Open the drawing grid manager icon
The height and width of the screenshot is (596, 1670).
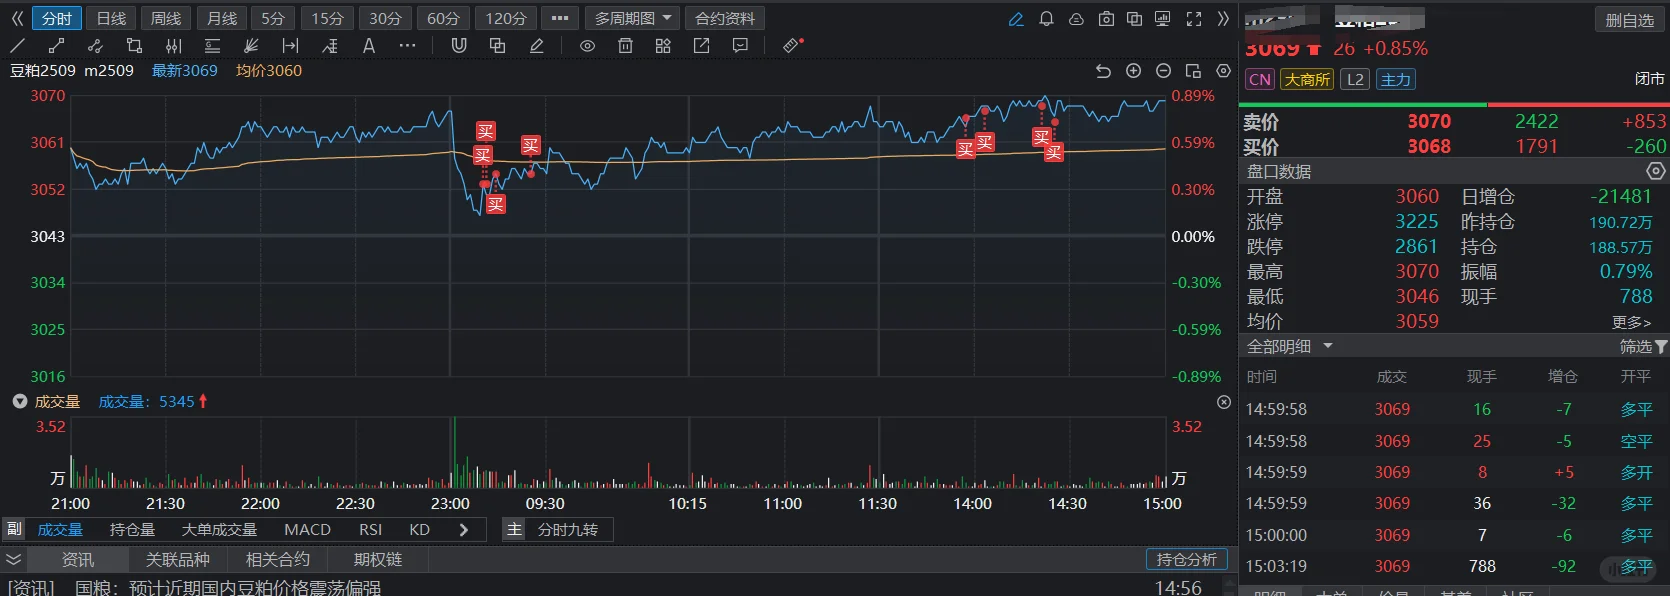click(x=663, y=45)
